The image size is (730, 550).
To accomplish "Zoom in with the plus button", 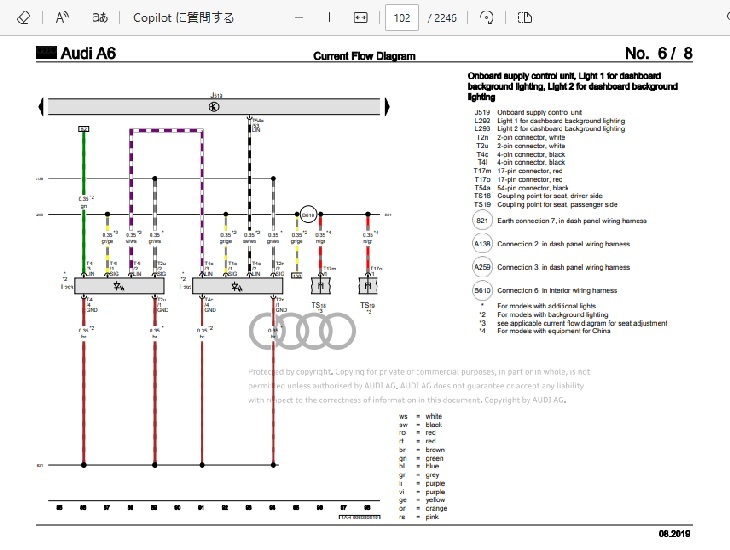I will 329,18.
